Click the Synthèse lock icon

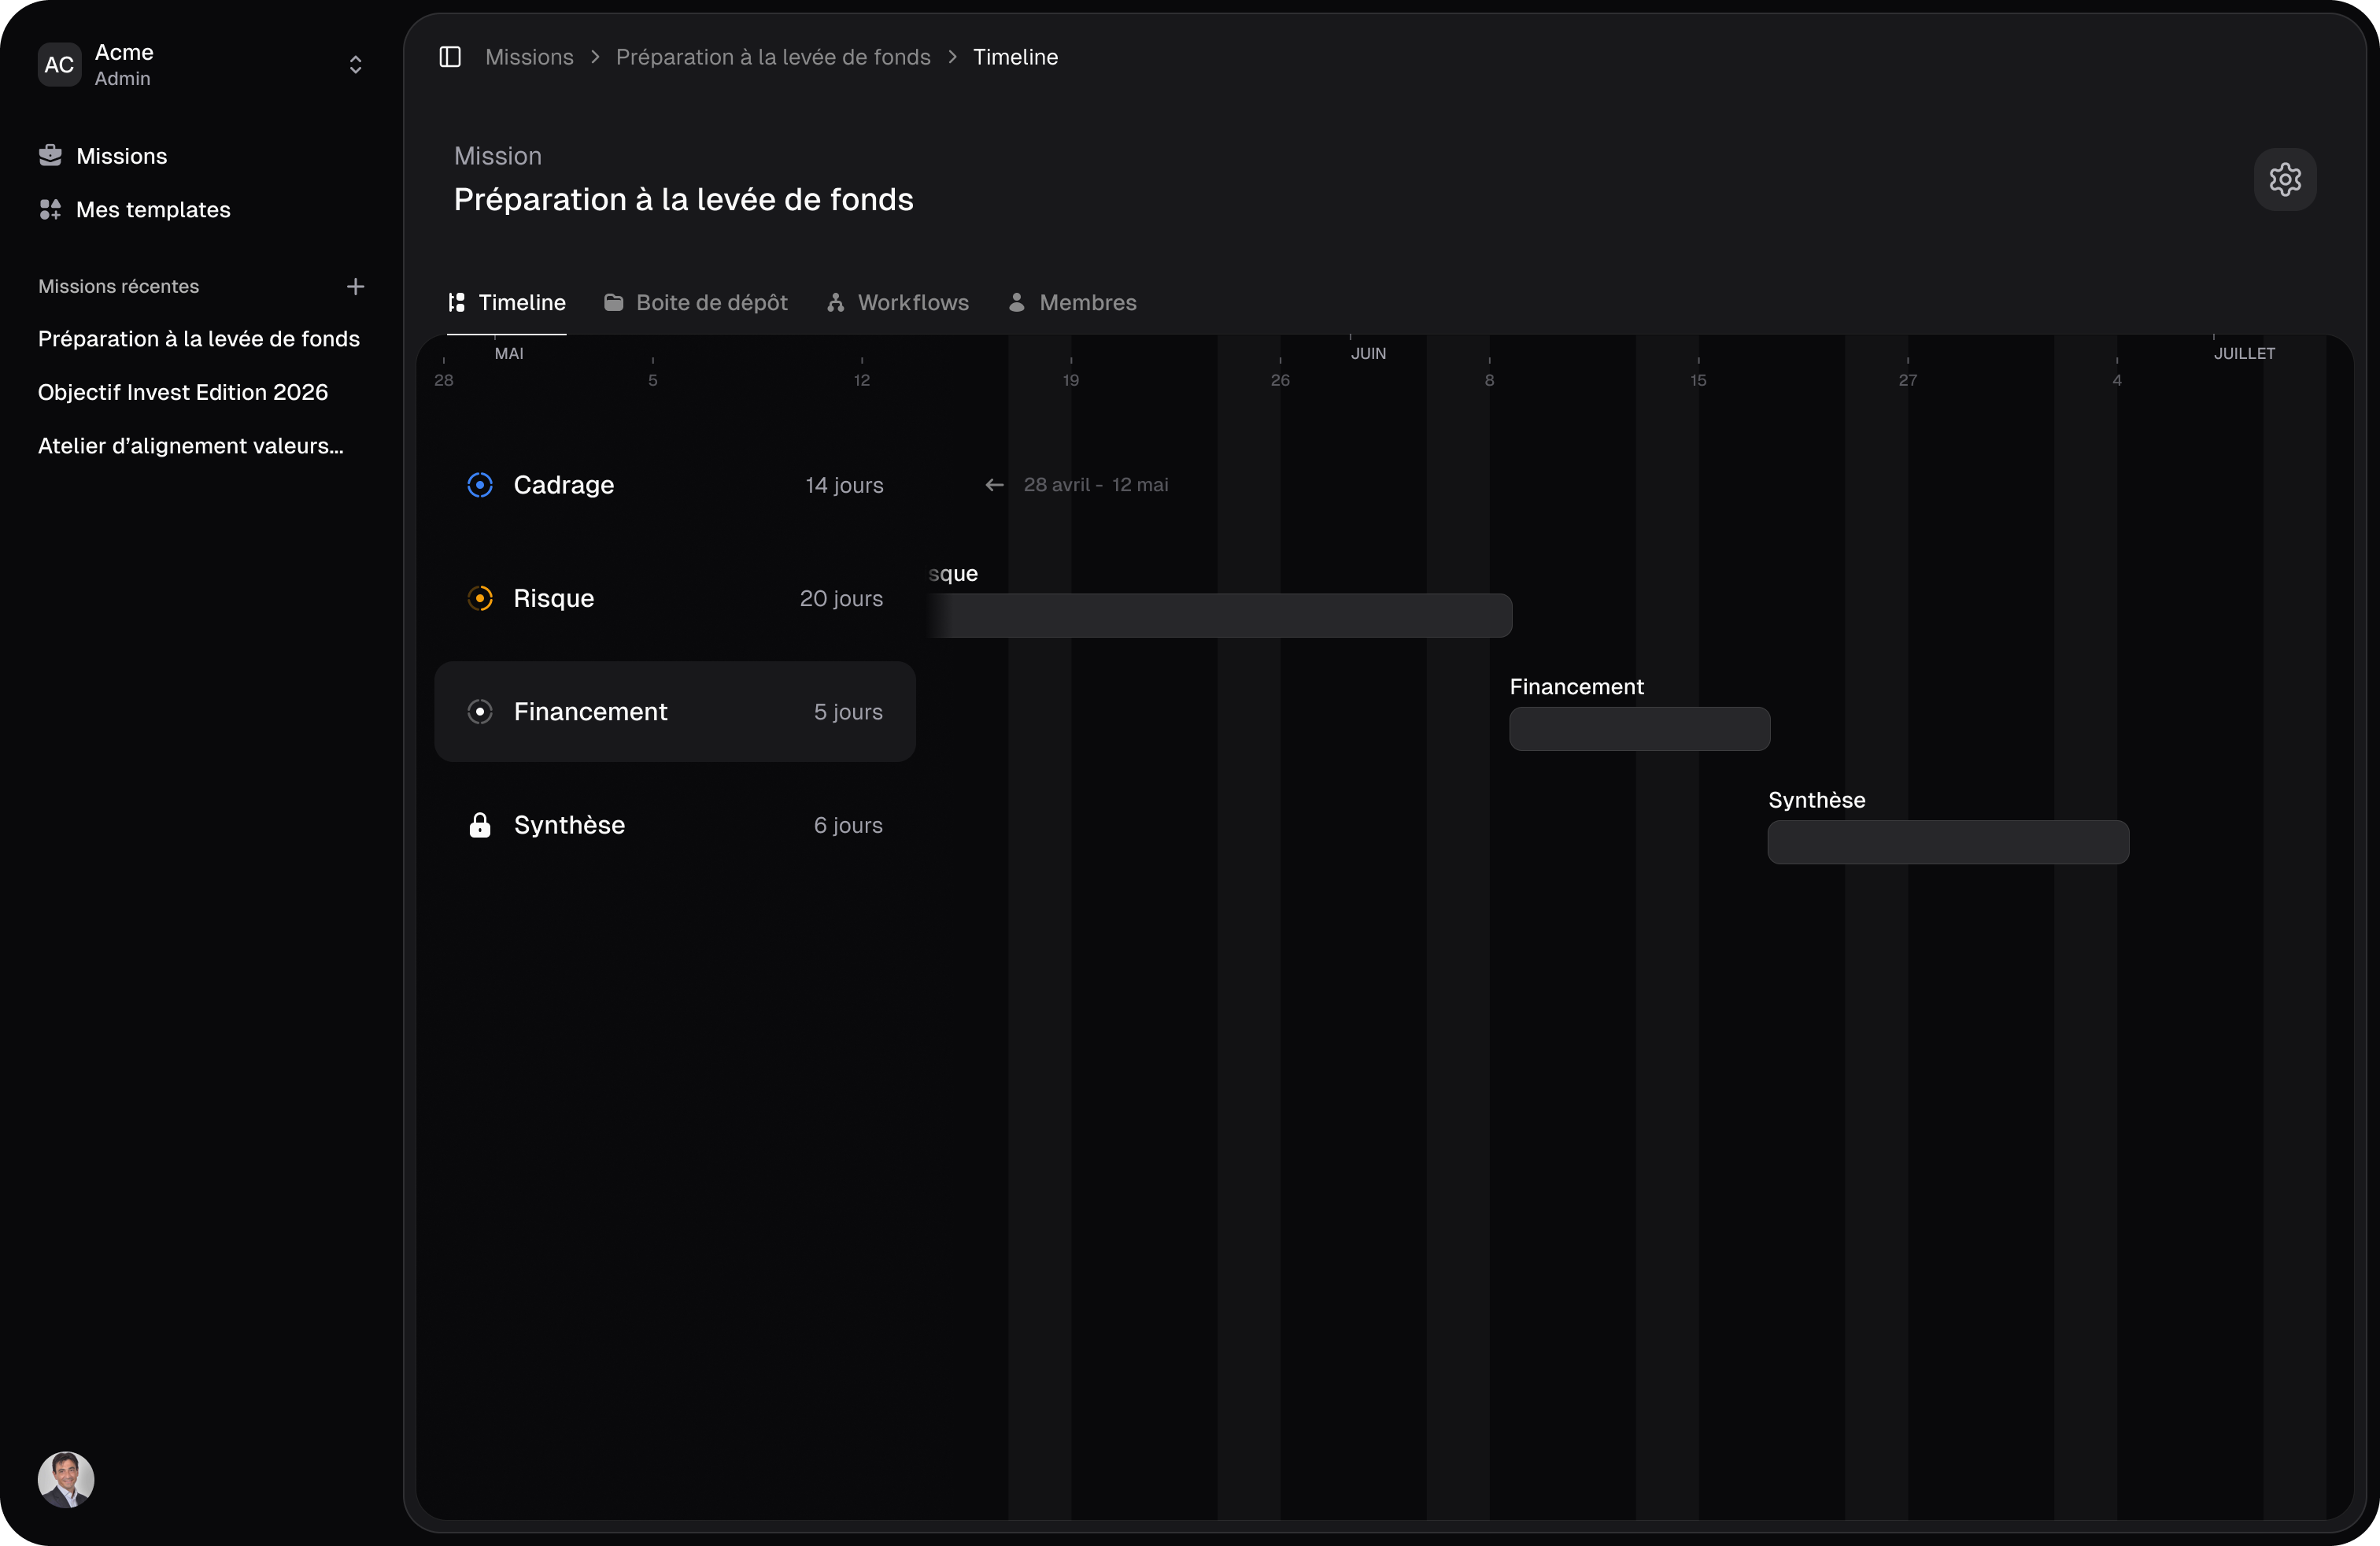480,825
